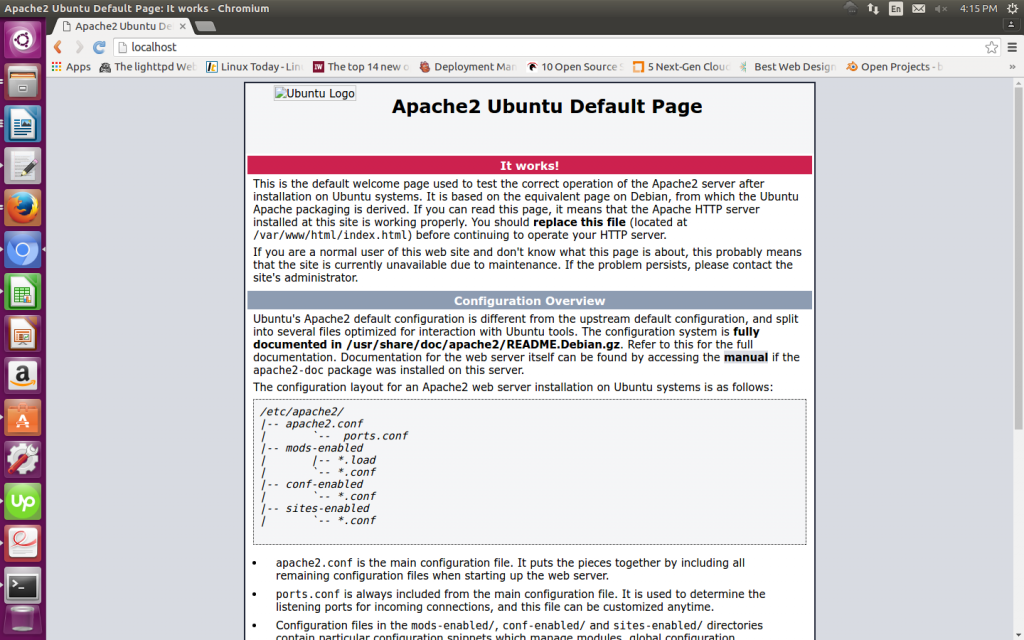Switch to the Apache2 Ubuntu Default tab

pos(124,26)
